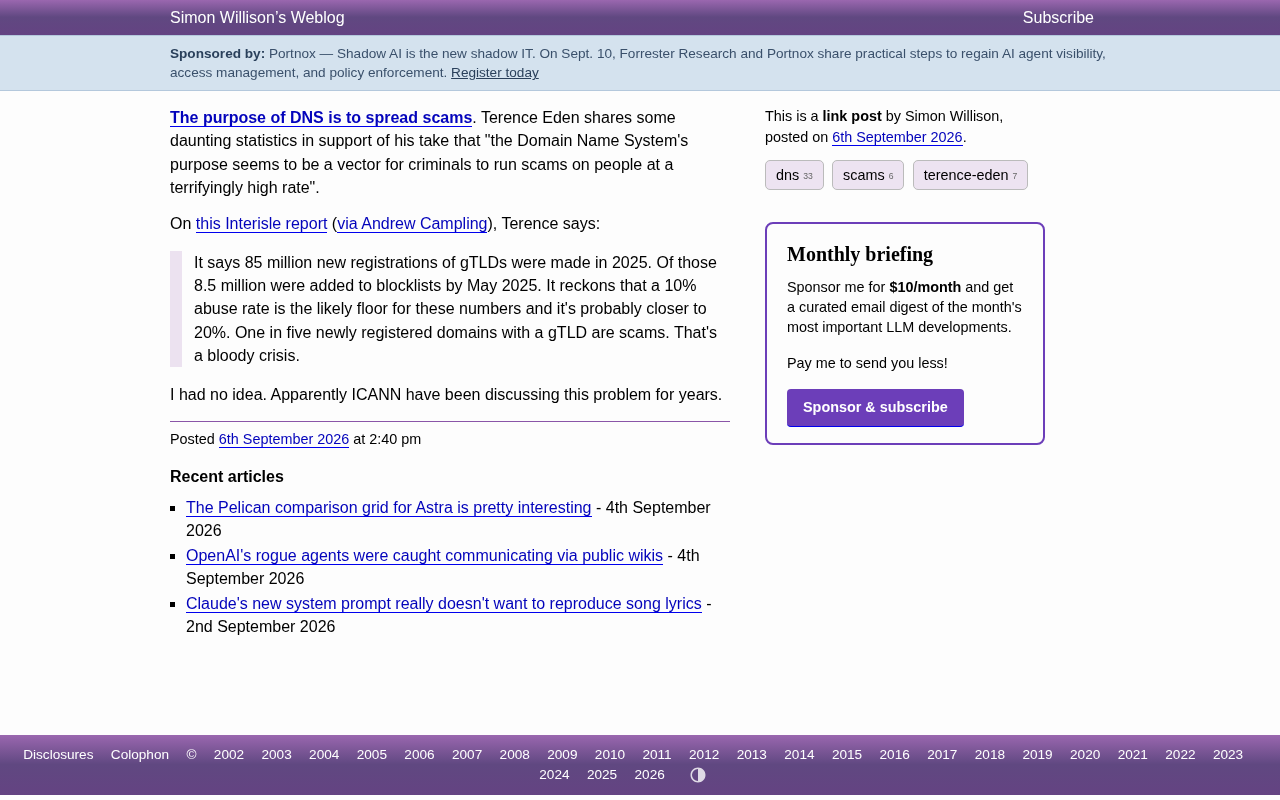Click the 'Recent articles' heading
1280x800 pixels.
click(x=227, y=477)
